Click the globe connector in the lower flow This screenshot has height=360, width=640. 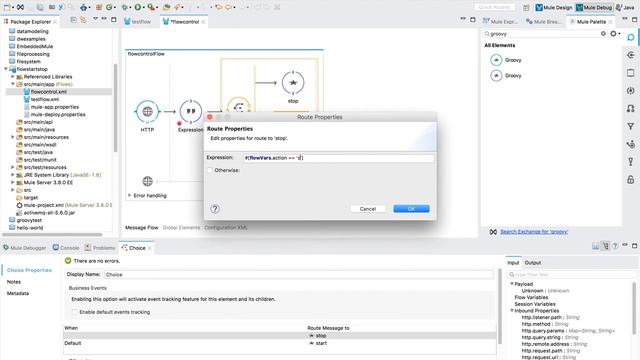pyautogui.click(x=147, y=181)
